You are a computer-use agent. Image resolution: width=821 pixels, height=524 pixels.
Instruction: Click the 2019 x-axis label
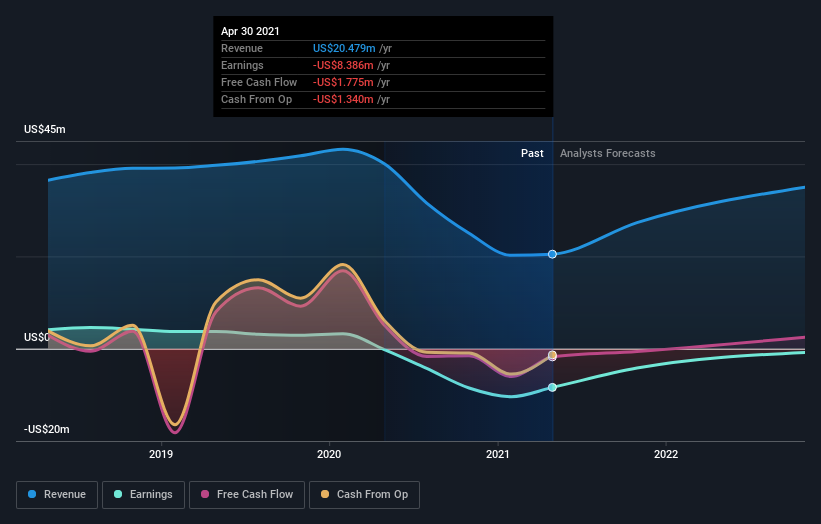pos(161,454)
